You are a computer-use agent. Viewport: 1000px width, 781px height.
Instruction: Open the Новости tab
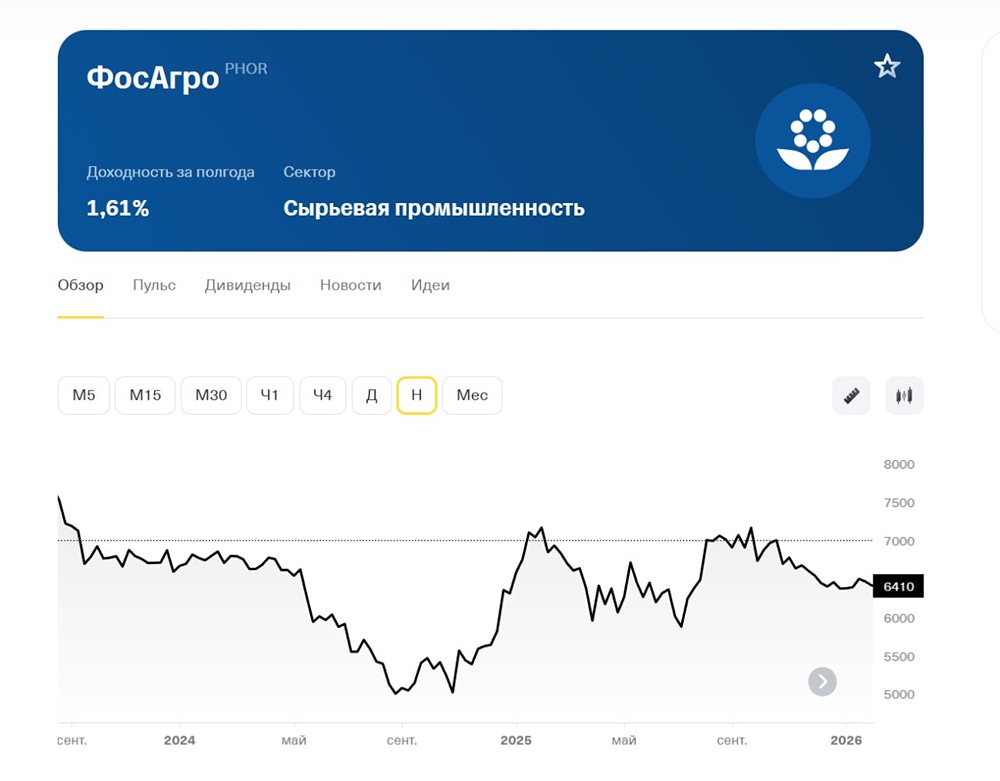(350, 285)
